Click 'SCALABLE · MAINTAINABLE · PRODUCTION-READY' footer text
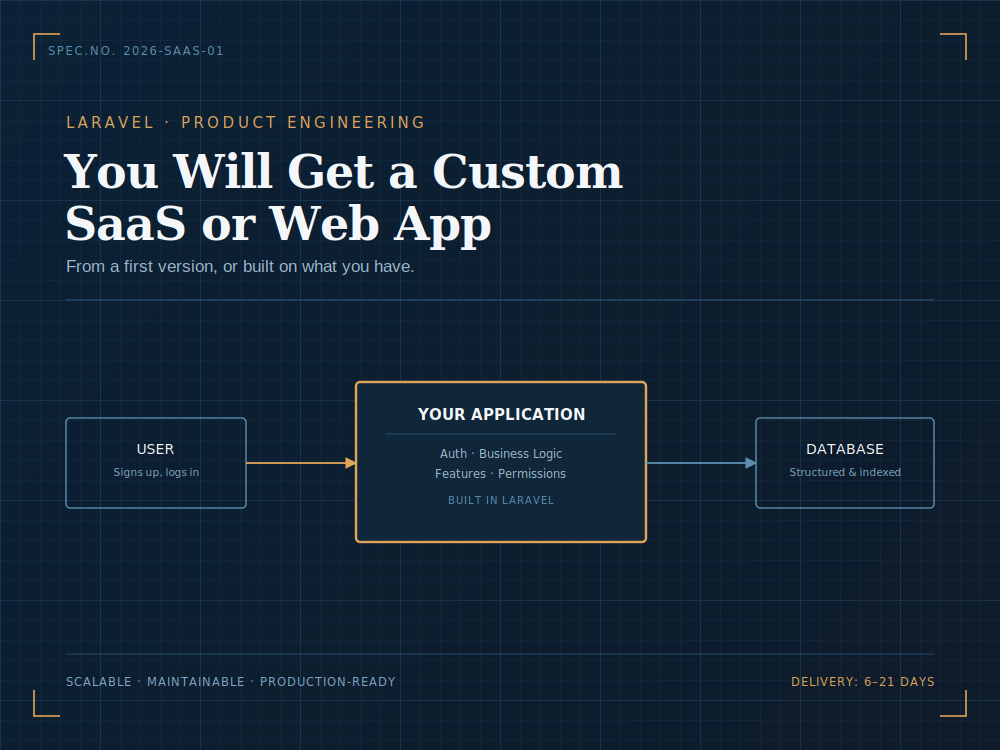The image size is (1000, 750). (x=231, y=682)
